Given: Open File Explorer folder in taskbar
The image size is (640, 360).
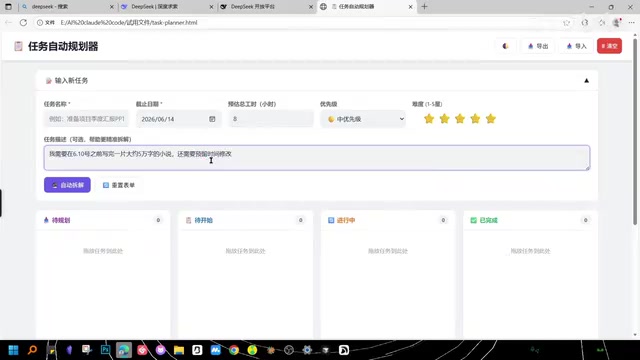Looking at the screenshot, I should tap(179, 350).
